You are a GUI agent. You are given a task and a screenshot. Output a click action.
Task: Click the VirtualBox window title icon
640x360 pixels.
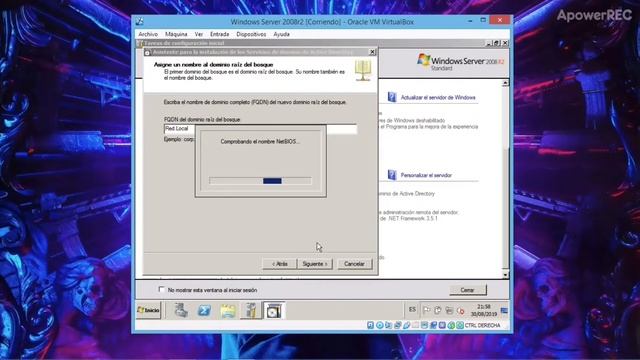point(140,22)
